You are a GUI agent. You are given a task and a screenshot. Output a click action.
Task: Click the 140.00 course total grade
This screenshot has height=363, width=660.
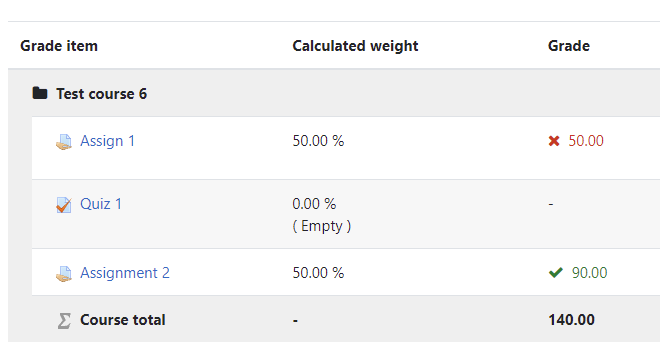coord(571,320)
